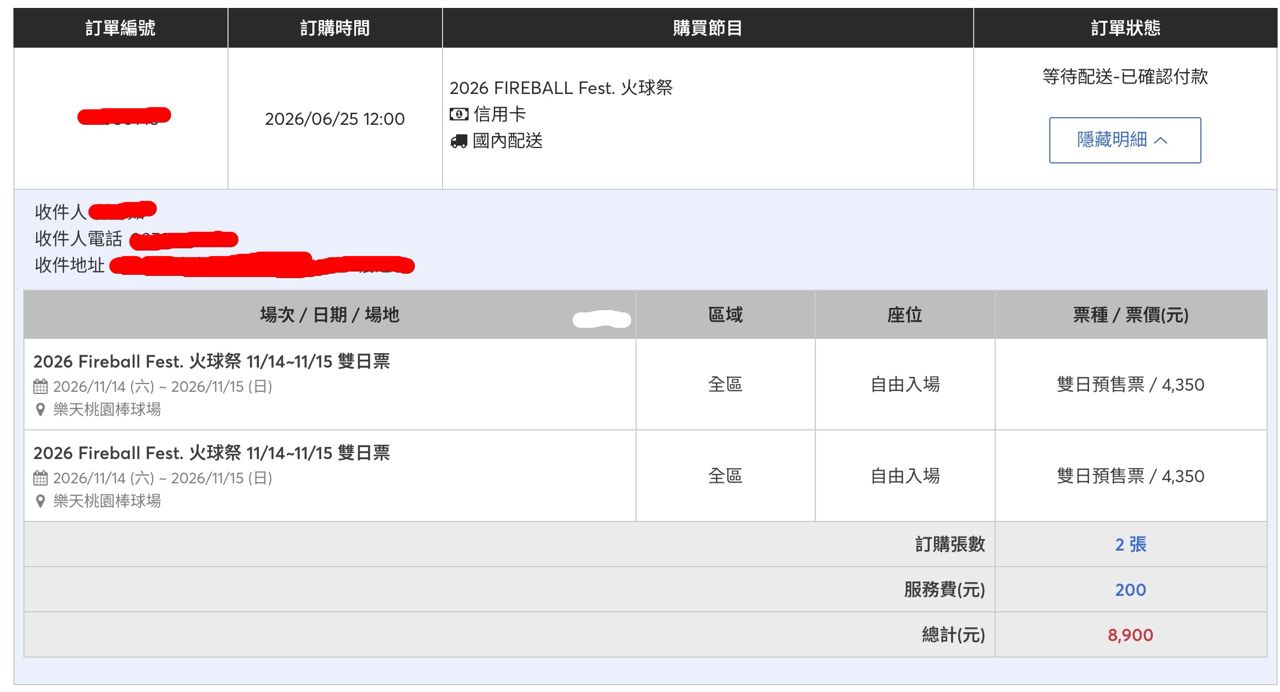Click the first 雙日票 event title
The image size is (1280, 692).
(212, 361)
